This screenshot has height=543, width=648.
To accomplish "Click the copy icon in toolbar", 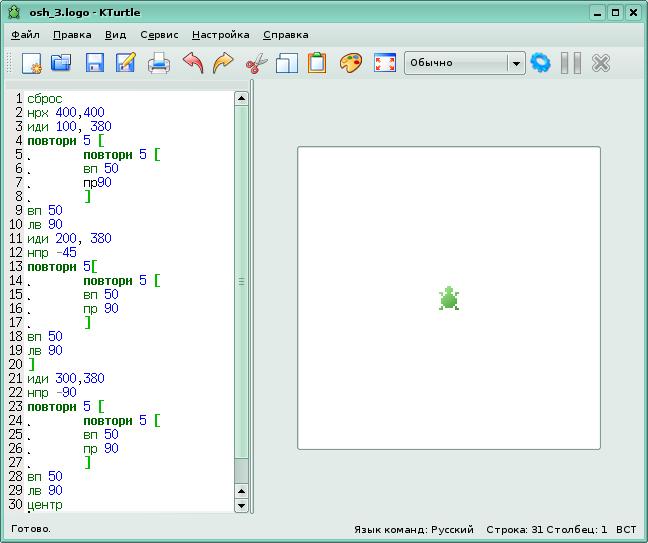I will (x=287, y=63).
